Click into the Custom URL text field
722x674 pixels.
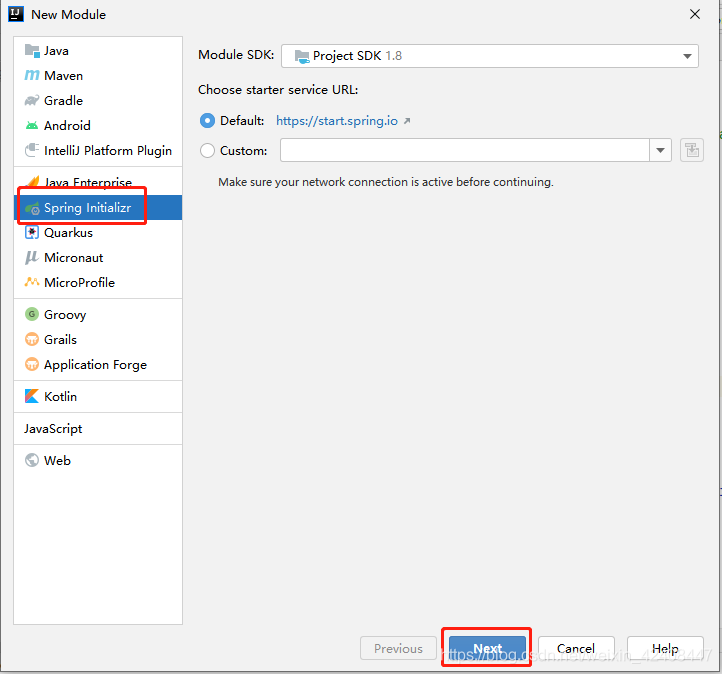465,151
